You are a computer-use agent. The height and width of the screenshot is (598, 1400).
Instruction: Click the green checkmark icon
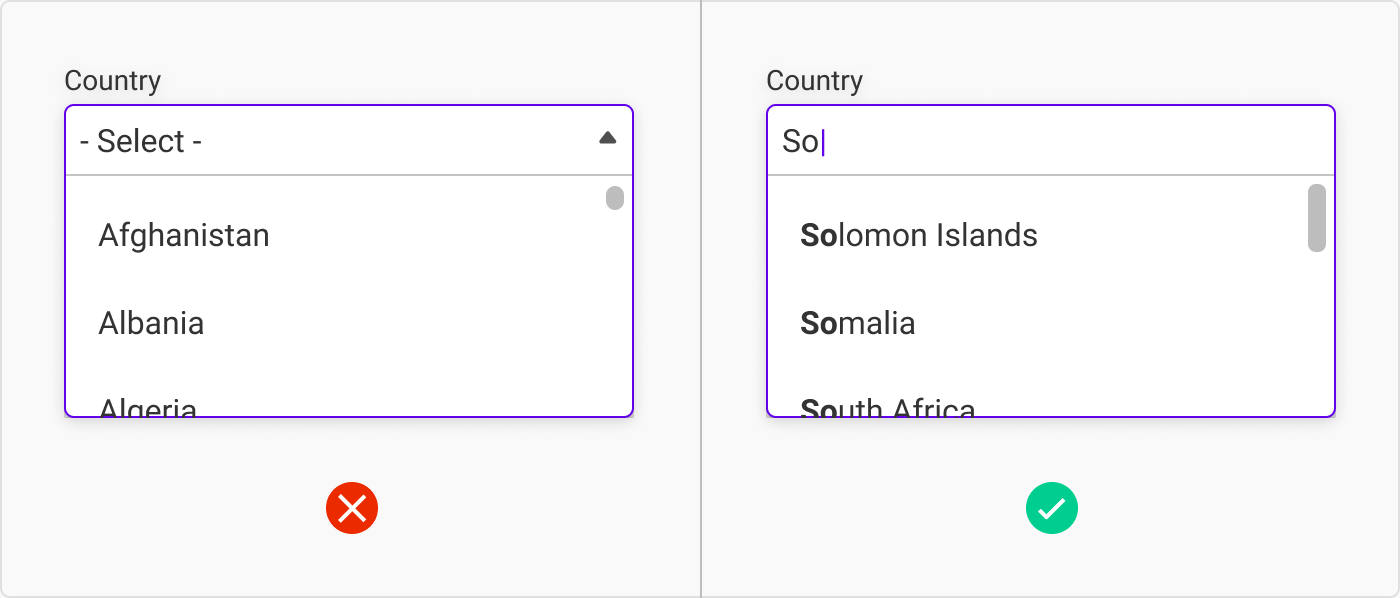coord(1052,509)
